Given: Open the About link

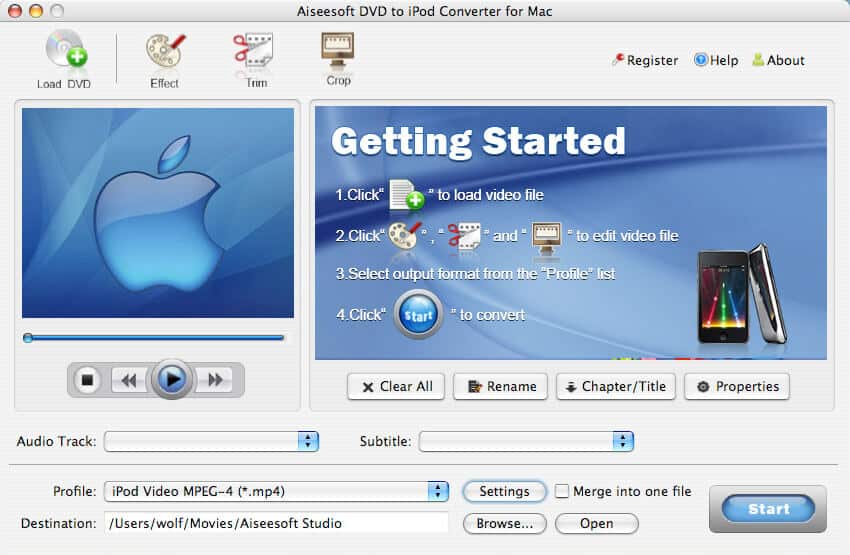Looking at the screenshot, I should click(778, 60).
